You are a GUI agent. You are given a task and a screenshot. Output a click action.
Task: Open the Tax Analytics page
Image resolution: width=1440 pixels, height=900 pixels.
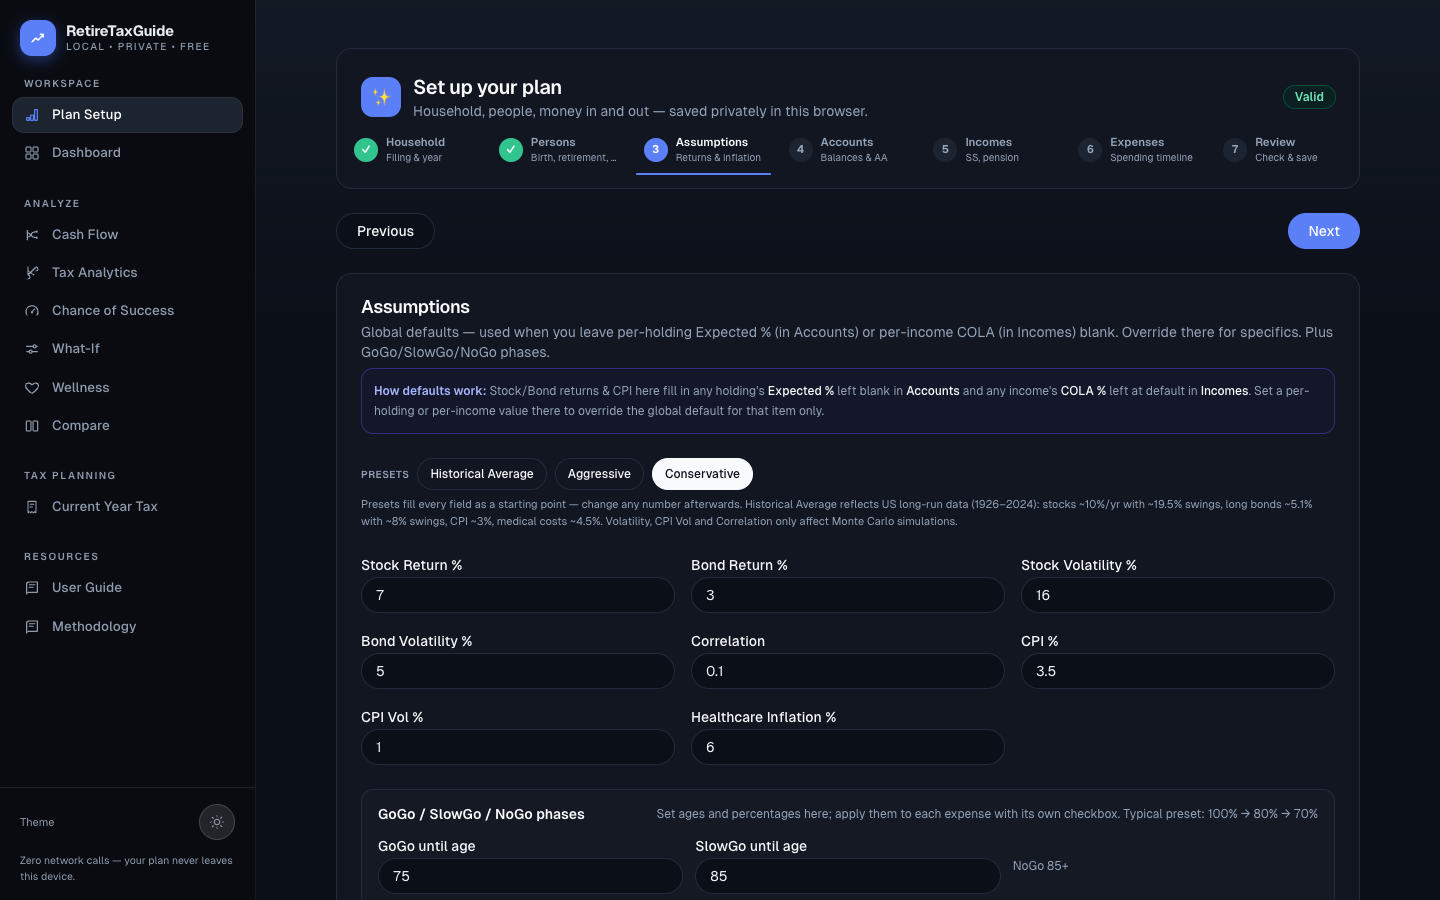(x=127, y=273)
